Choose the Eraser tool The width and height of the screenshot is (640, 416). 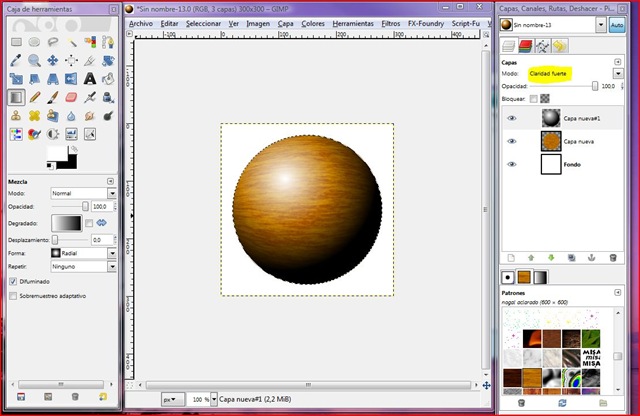coord(71,97)
